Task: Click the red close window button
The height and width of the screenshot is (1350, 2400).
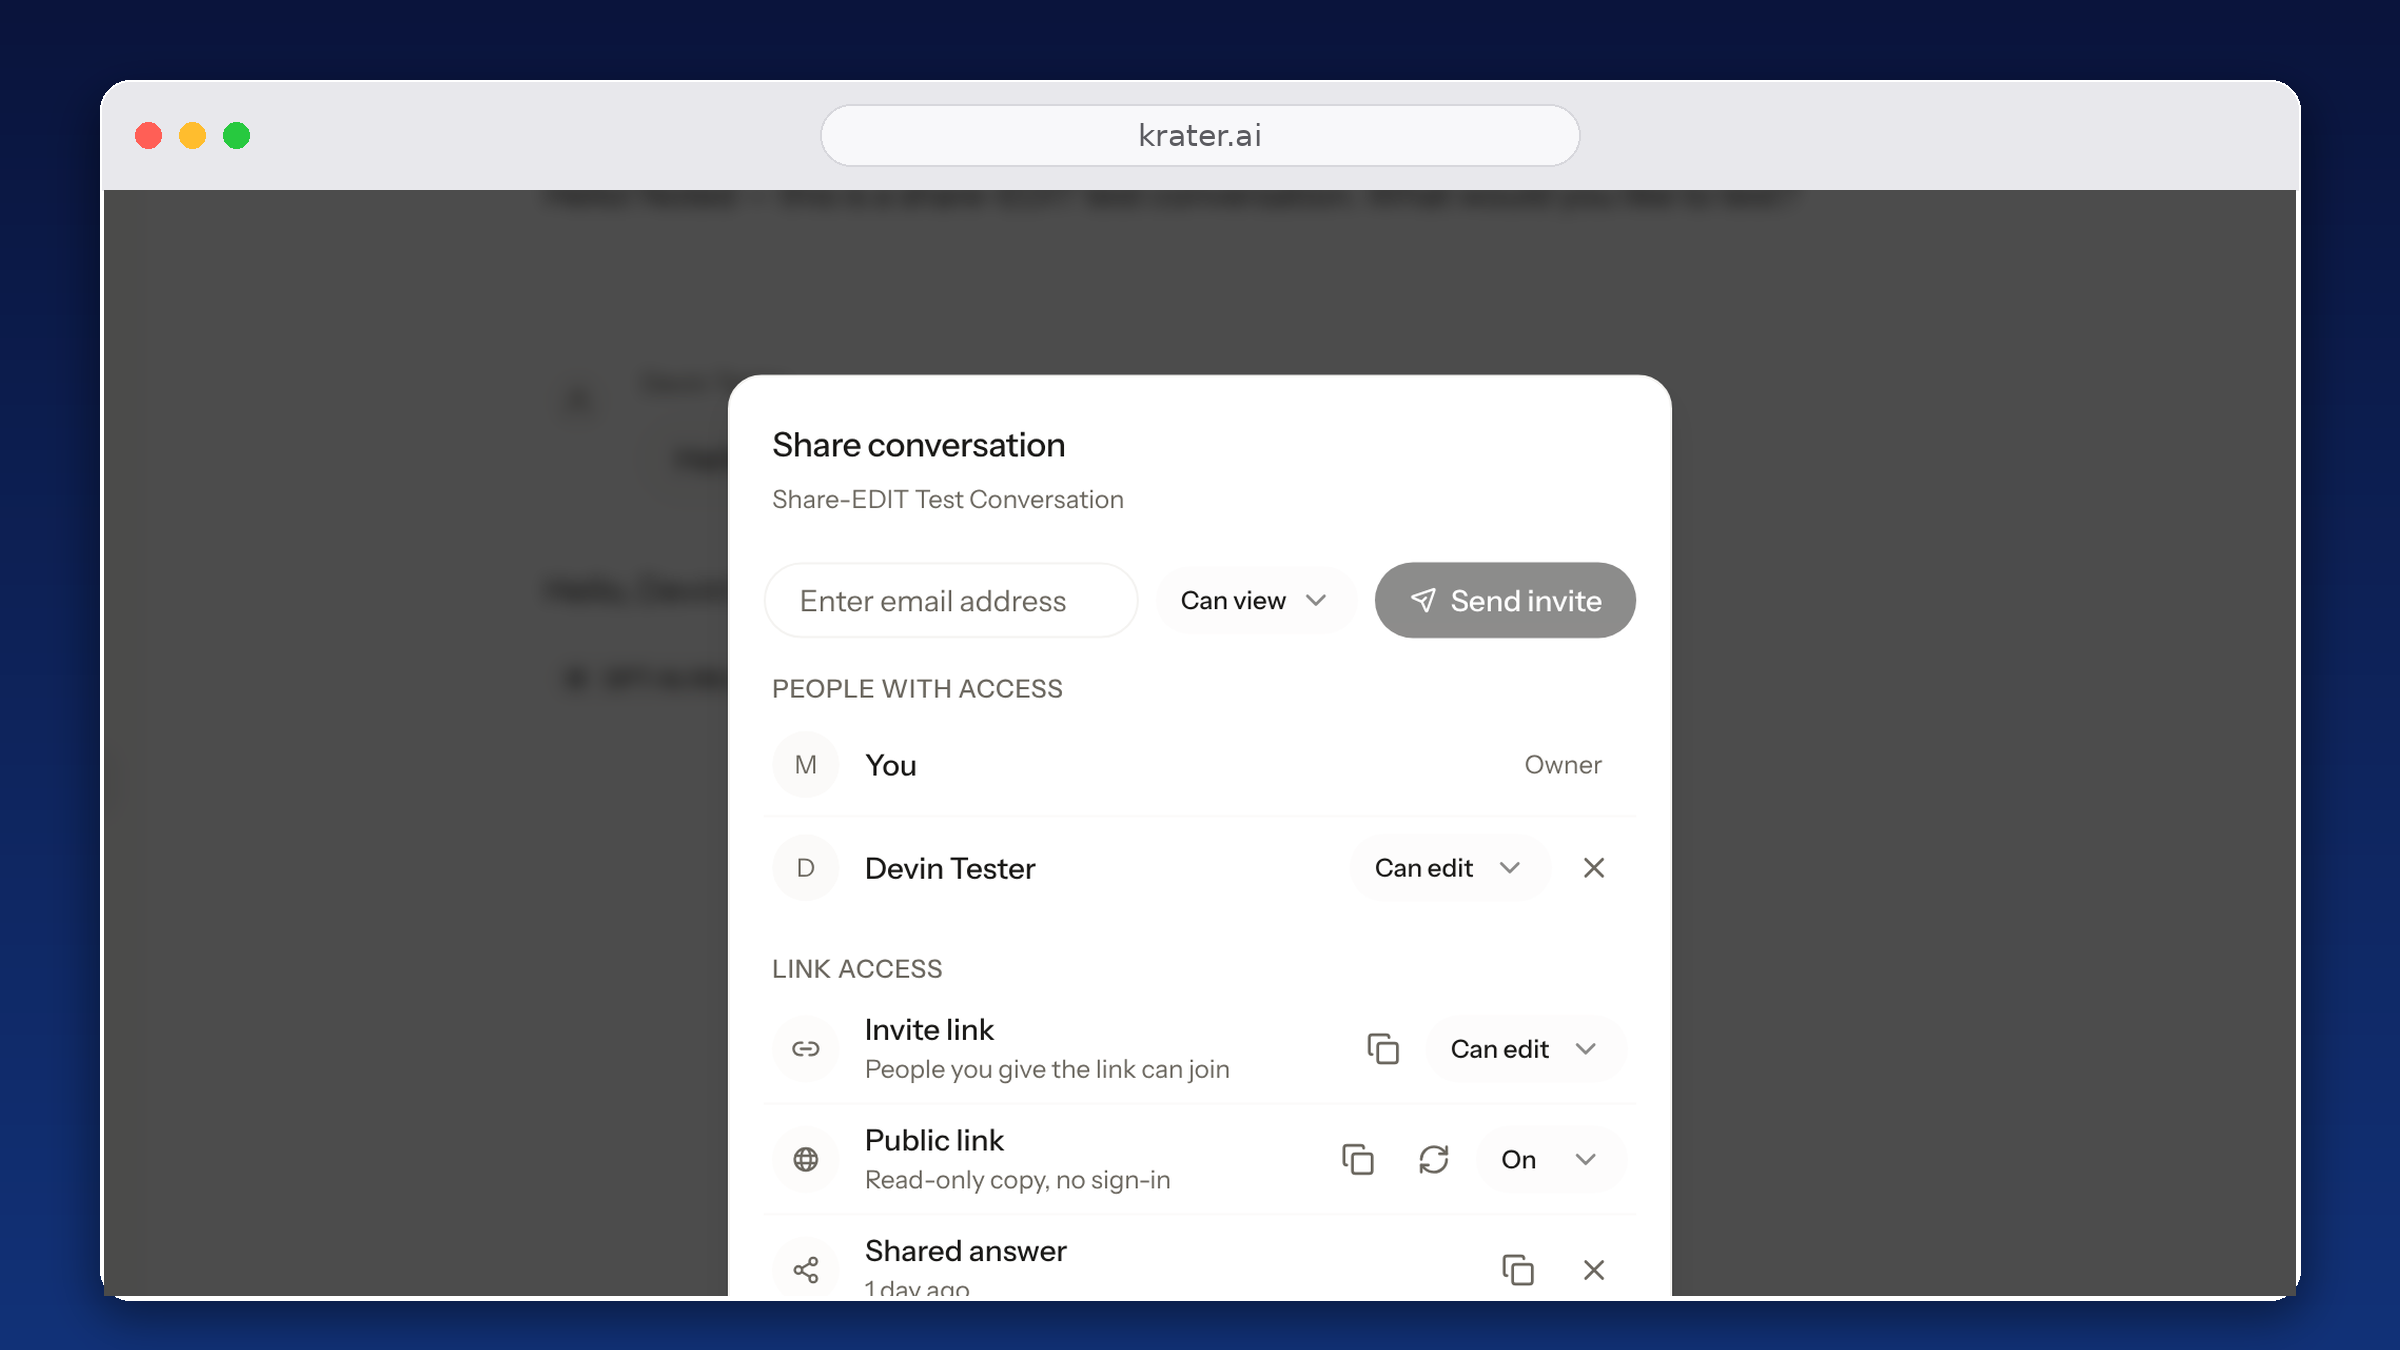Action: (149, 135)
